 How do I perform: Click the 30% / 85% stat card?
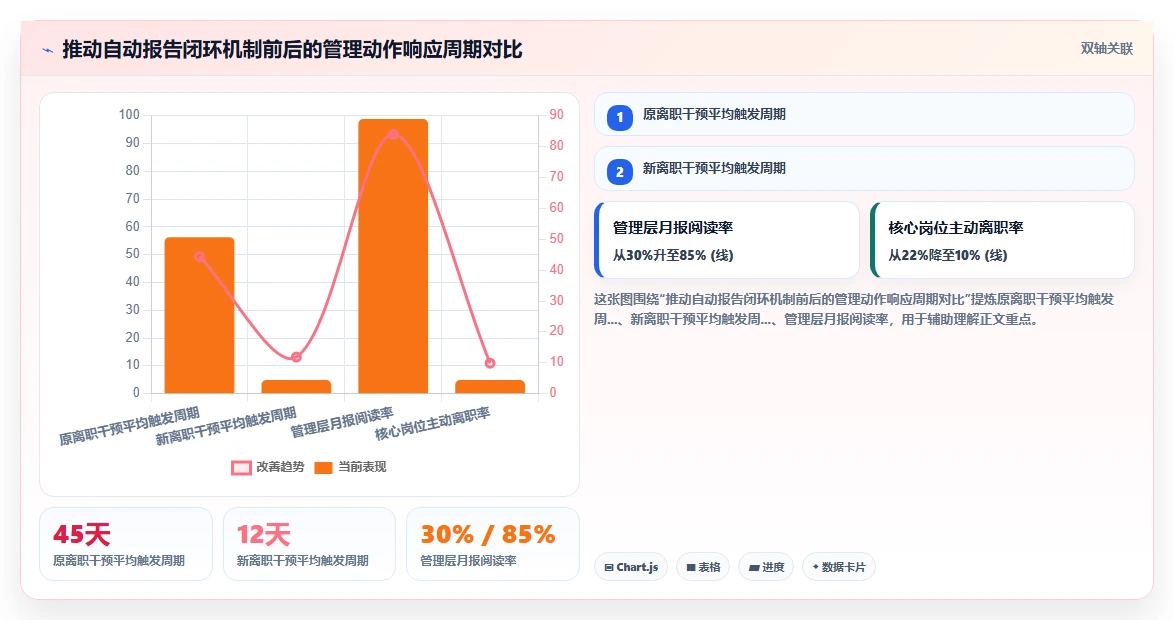click(493, 544)
